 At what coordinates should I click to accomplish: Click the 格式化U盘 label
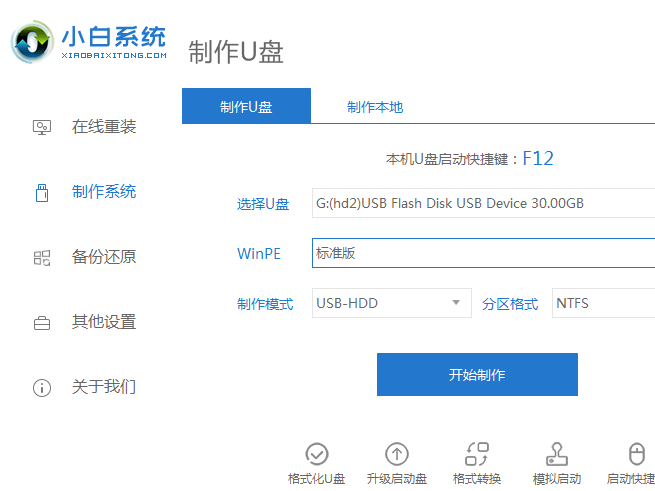[x=316, y=478]
